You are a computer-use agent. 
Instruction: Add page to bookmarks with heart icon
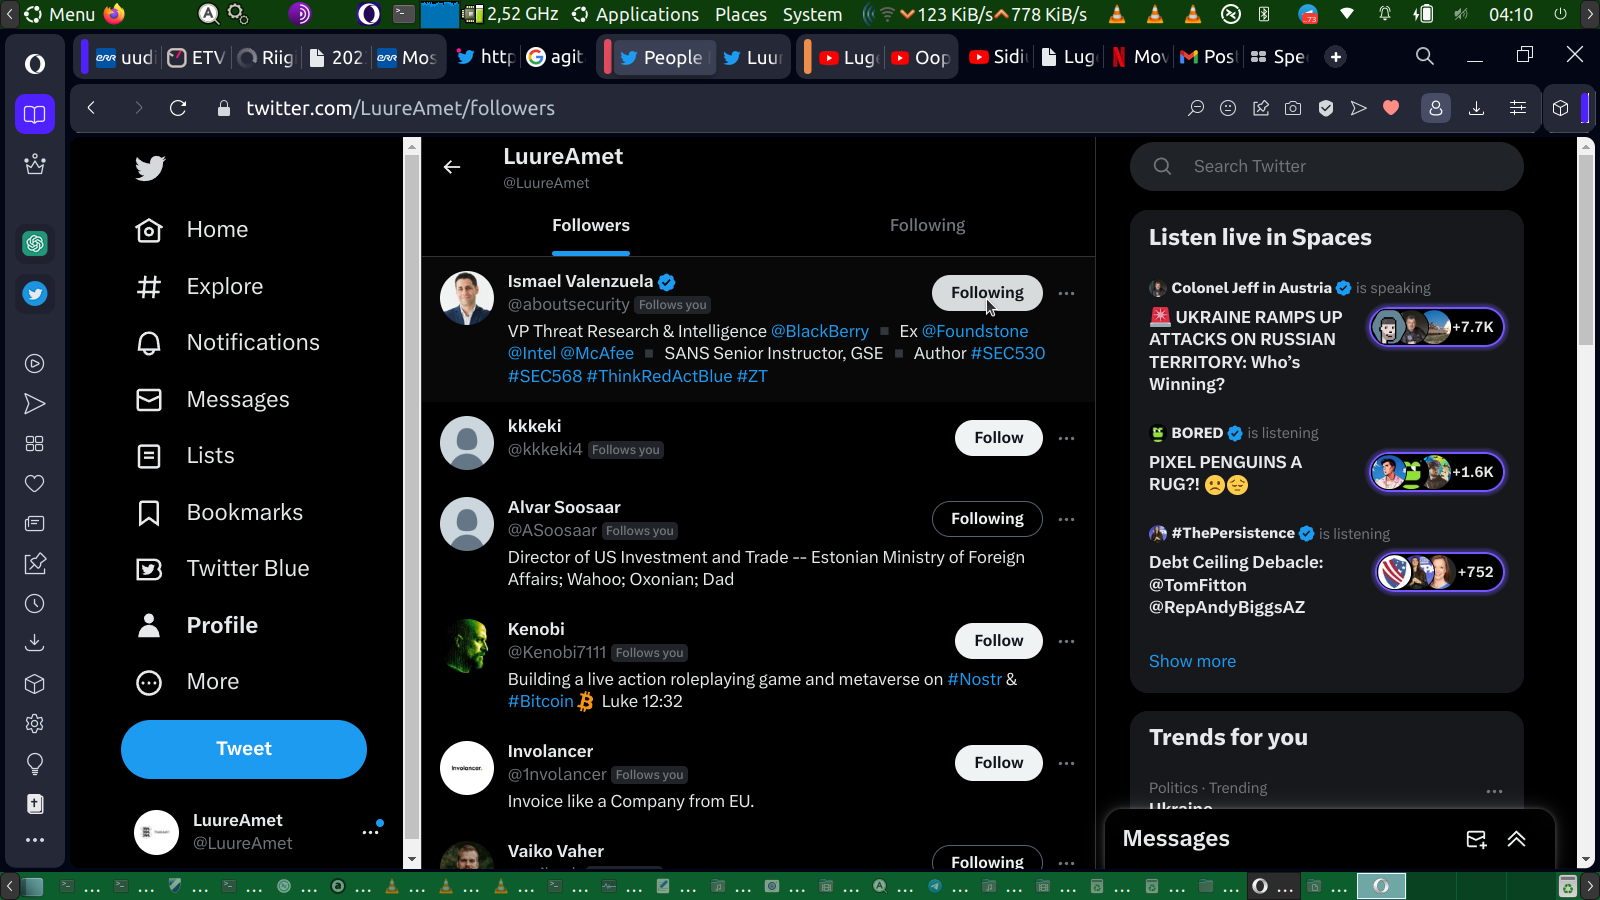1391,108
